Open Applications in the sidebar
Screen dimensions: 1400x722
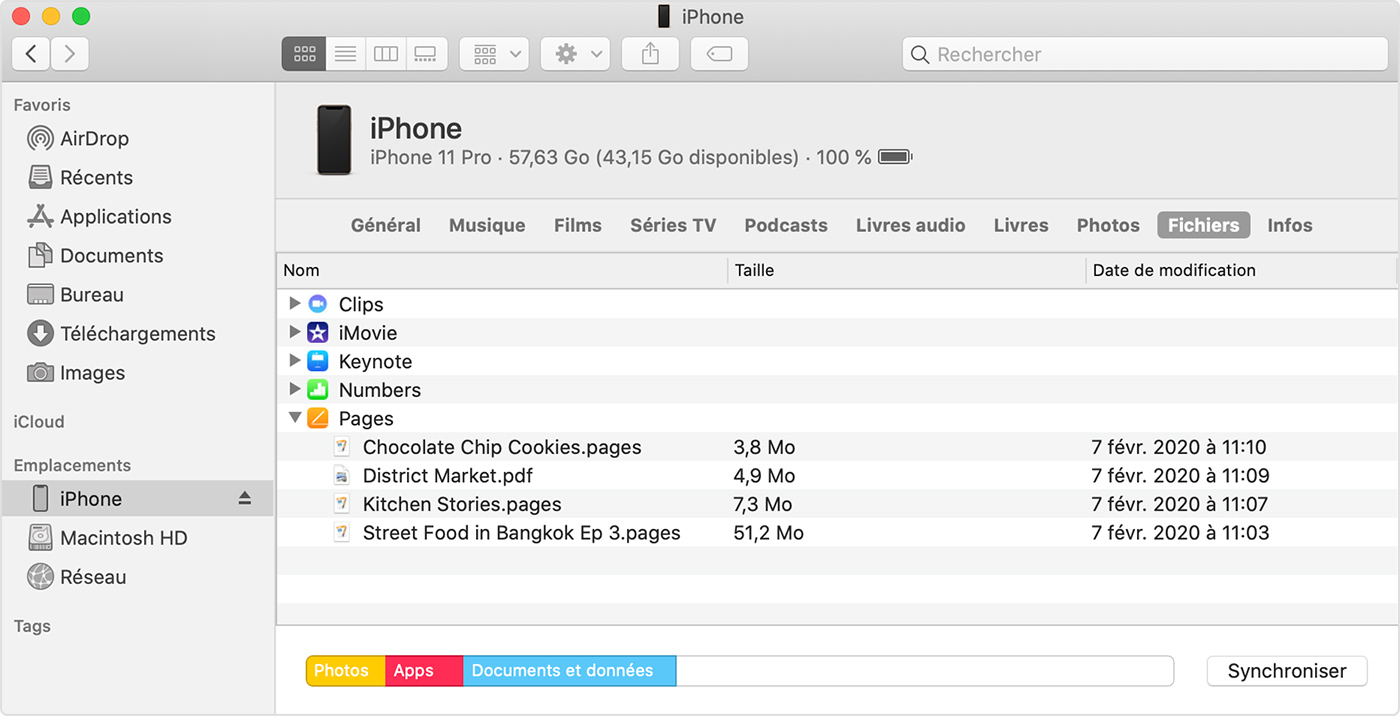click(99, 216)
